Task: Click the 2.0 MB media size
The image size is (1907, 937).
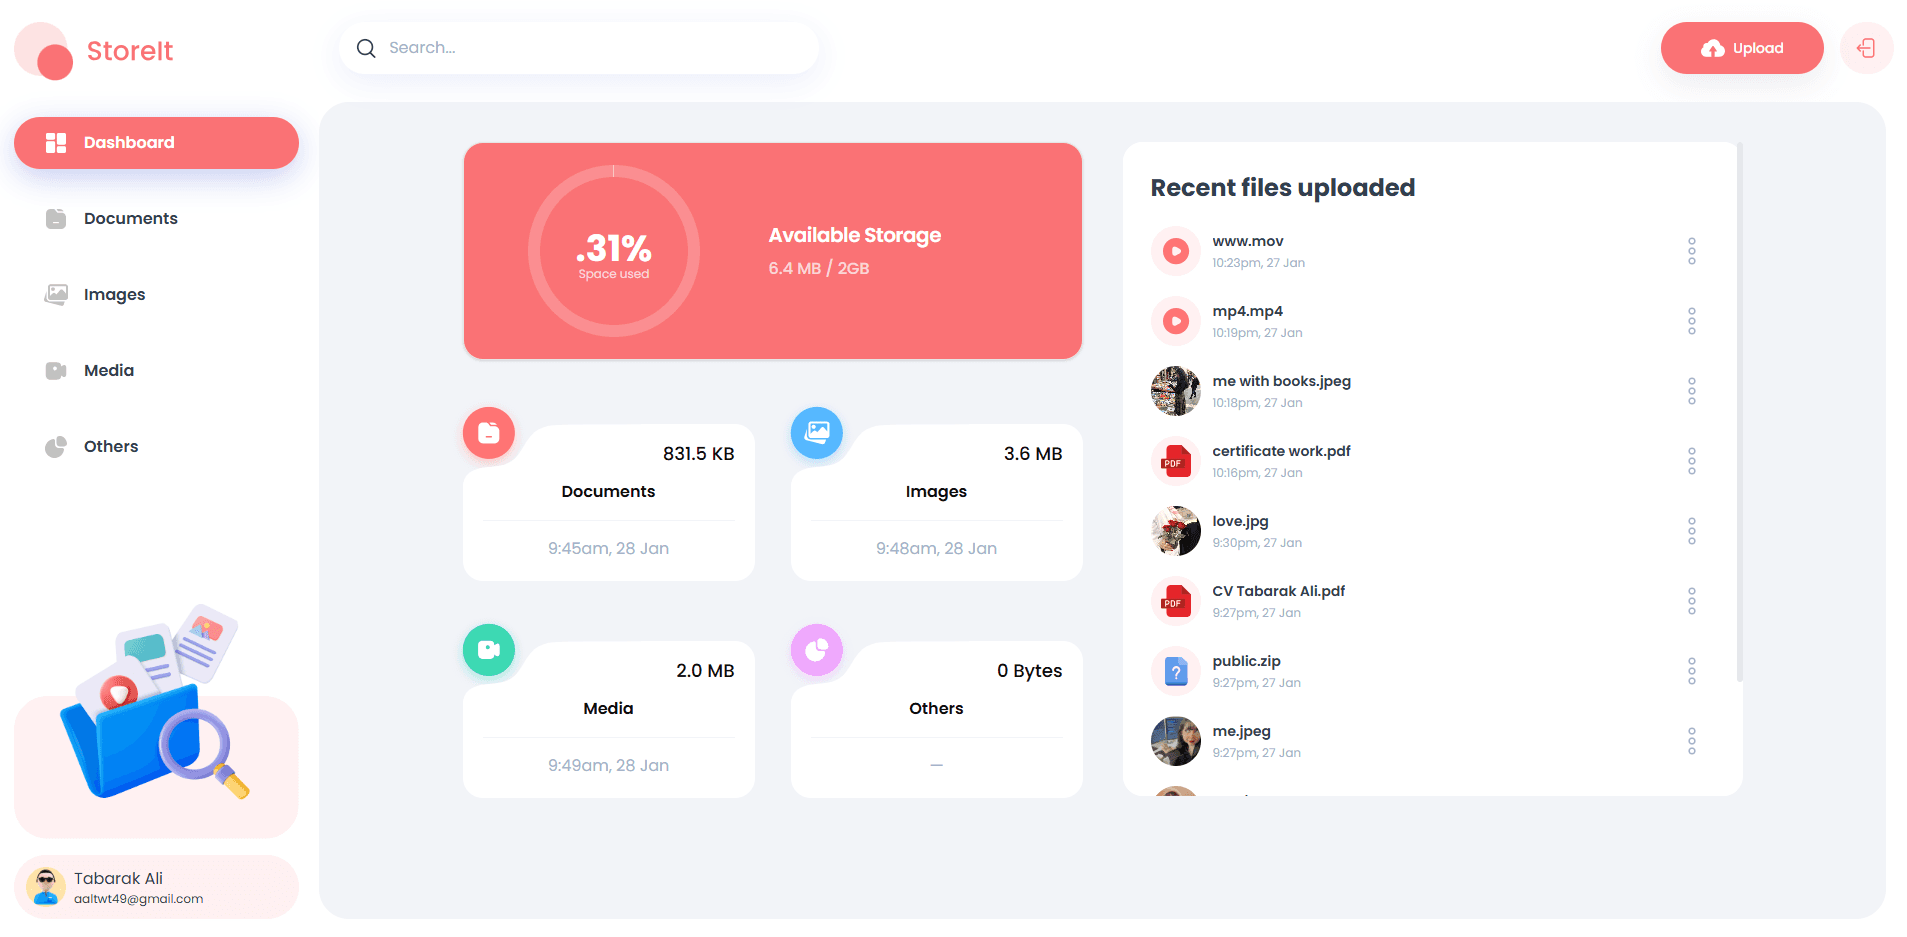Action: point(705,671)
